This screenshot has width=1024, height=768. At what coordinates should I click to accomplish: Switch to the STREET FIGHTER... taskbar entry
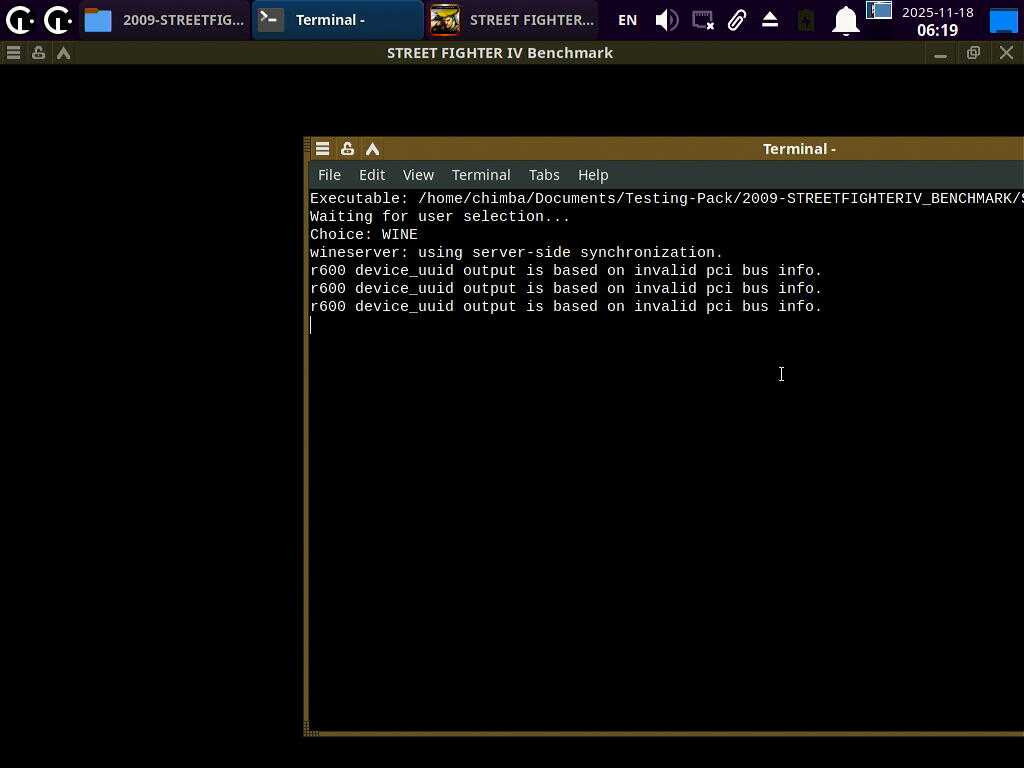coord(512,20)
